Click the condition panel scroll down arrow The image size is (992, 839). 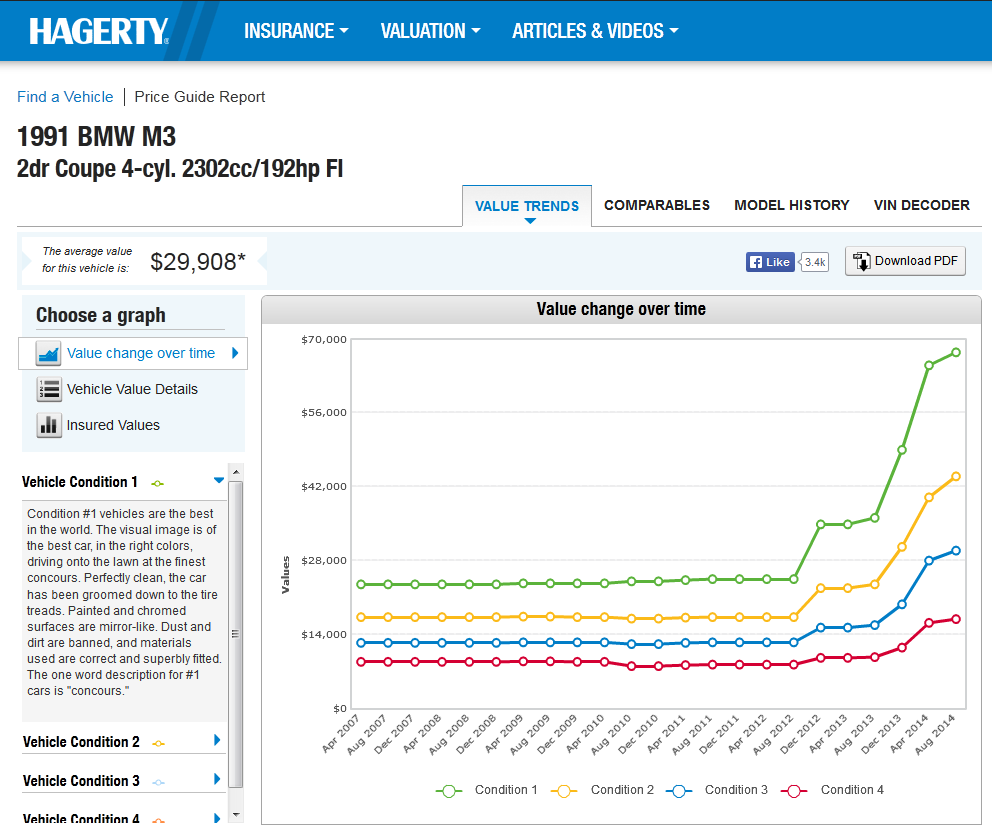tap(235, 815)
